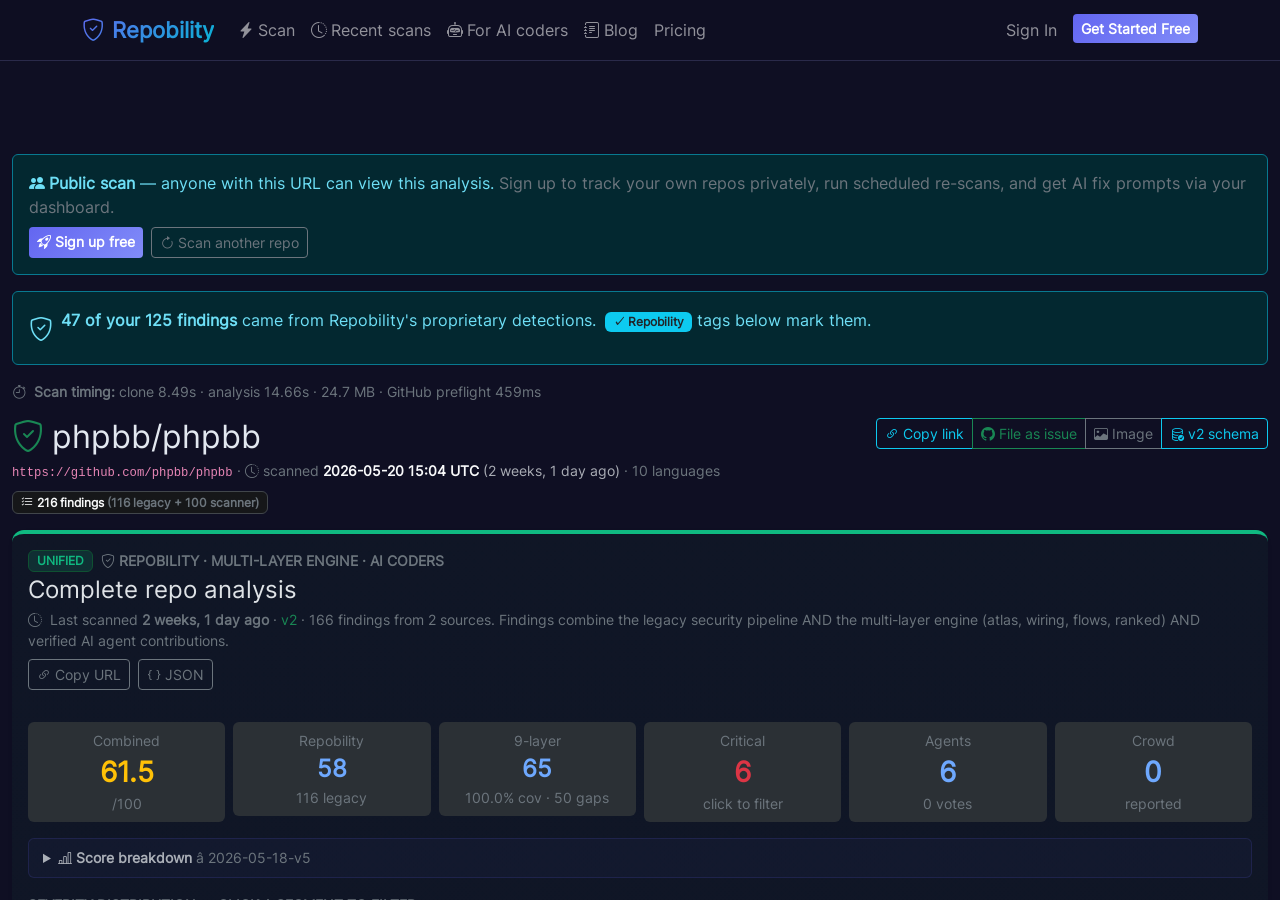This screenshot has width=1280, height=900.
Task: Click the clock icon beside Last scanned
Action: 35,620
